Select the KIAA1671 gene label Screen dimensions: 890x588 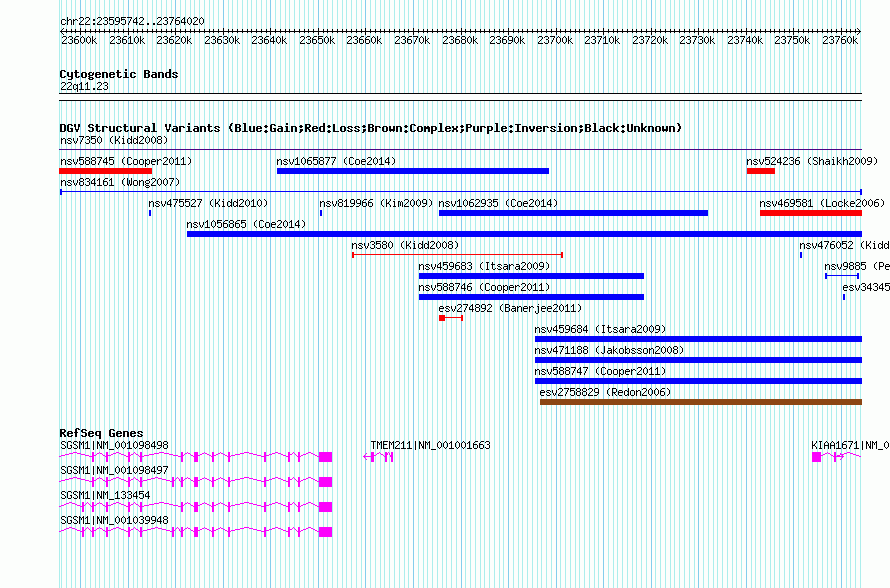(850, 446)
